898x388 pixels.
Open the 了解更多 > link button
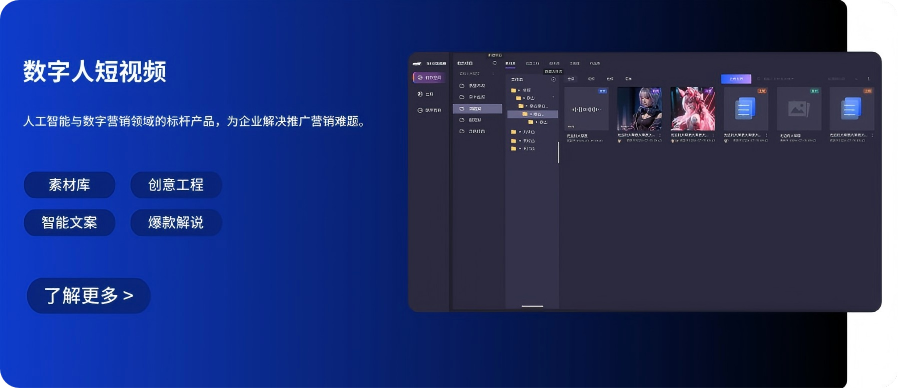89,296
